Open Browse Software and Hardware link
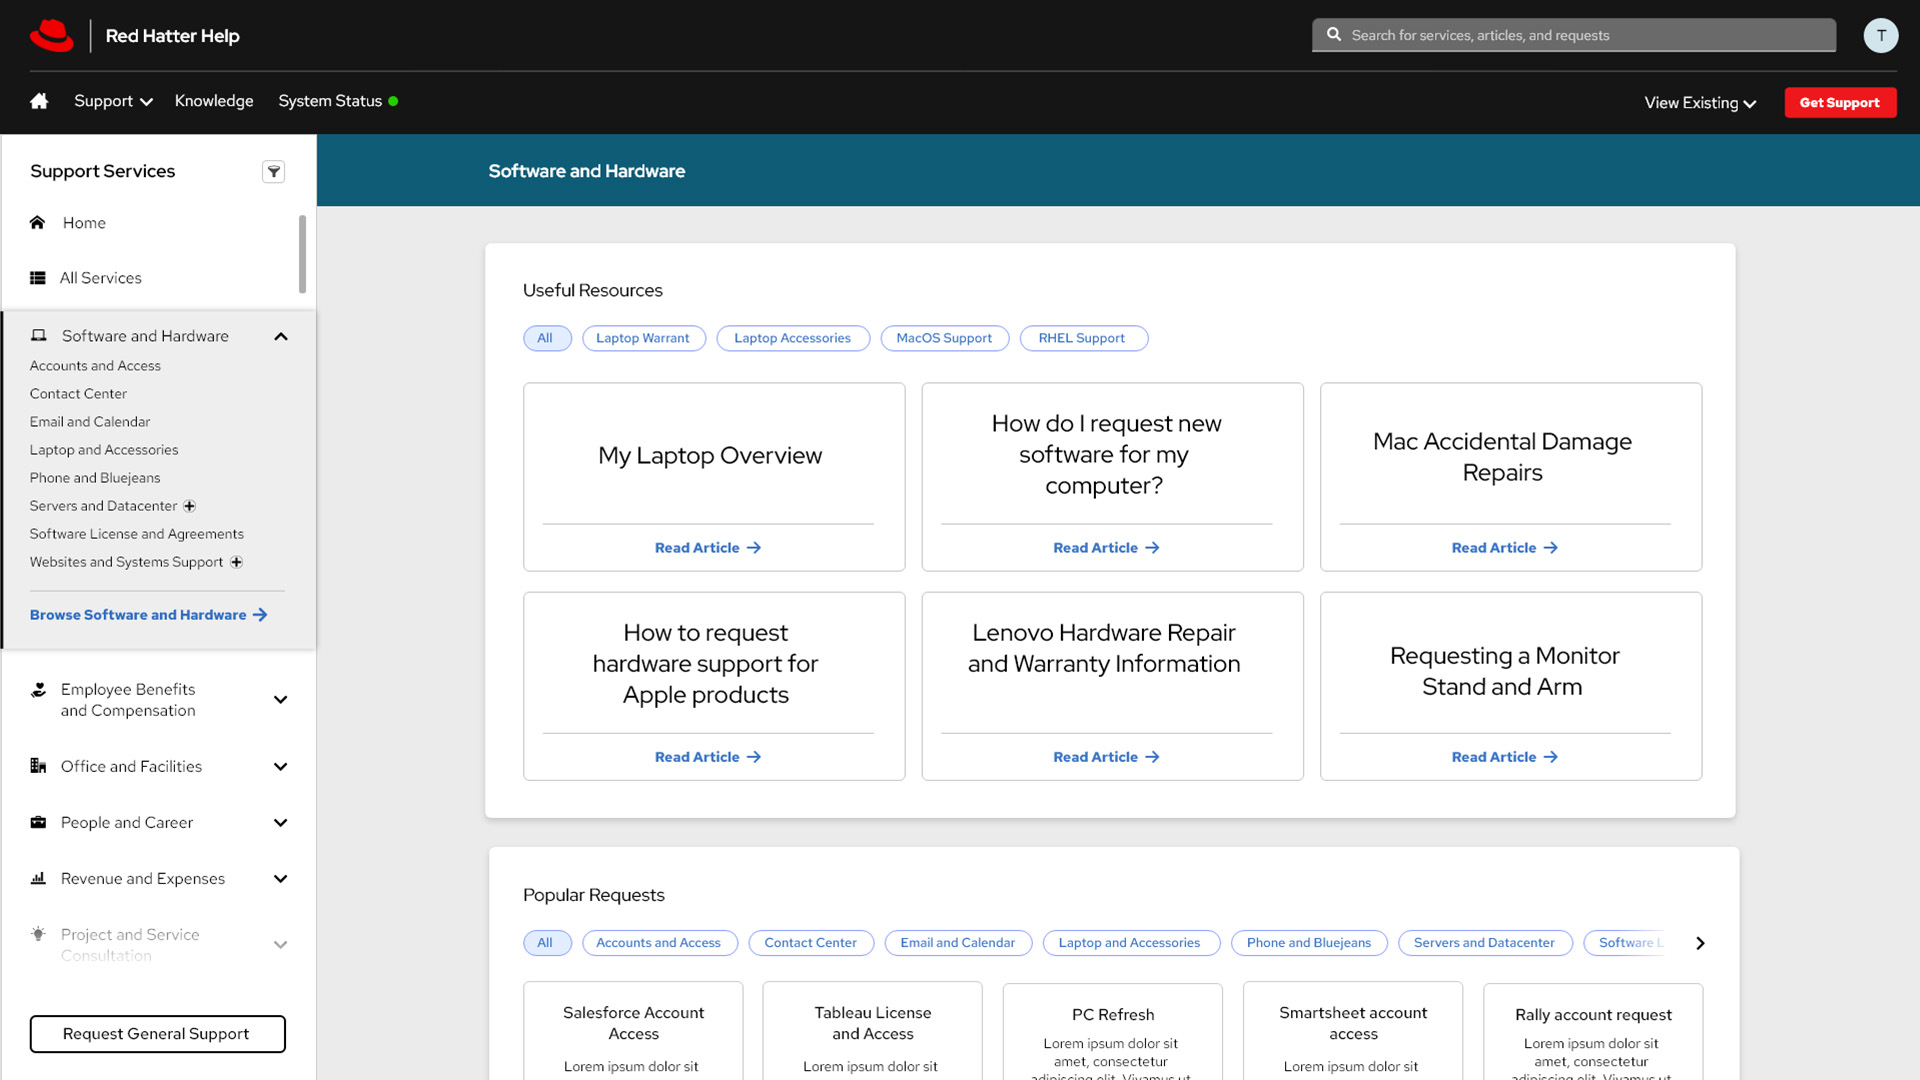This screenshot has width=1920, height=1080. coord(148,615)
